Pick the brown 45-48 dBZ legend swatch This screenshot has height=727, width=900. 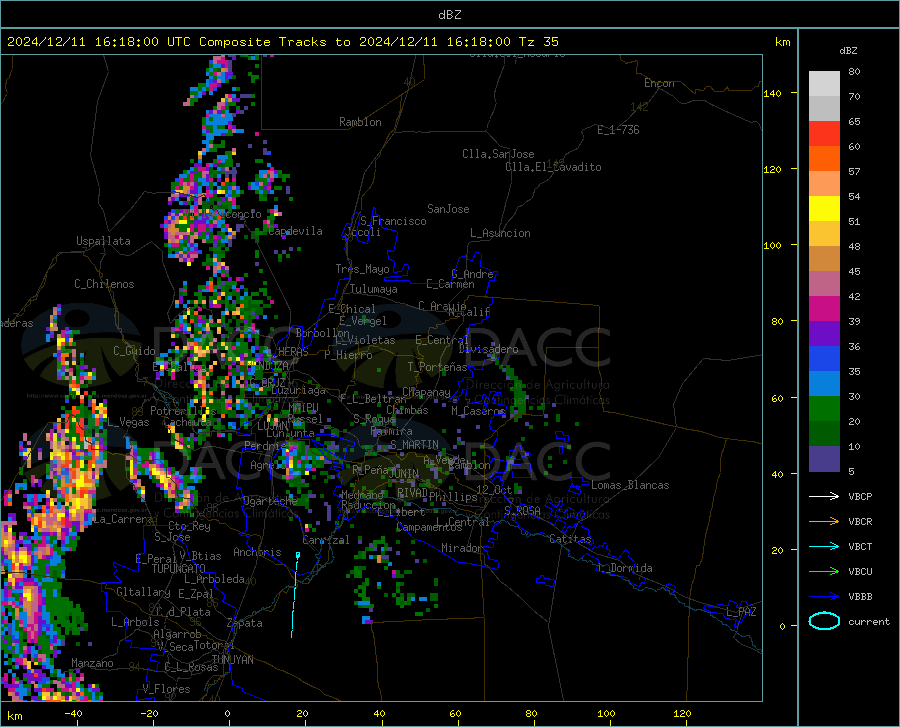[824, 259]
